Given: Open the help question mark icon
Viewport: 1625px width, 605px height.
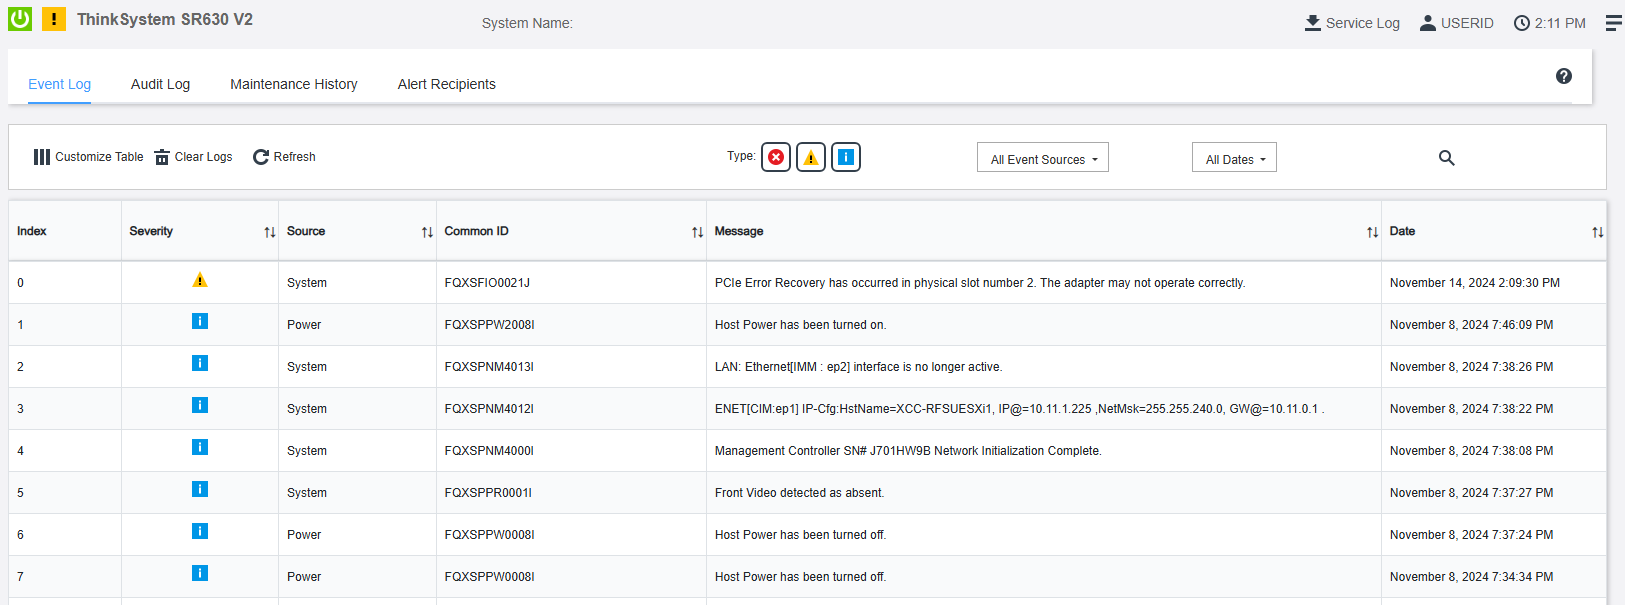Looking at the screenshot, I should coord(1564,76).
